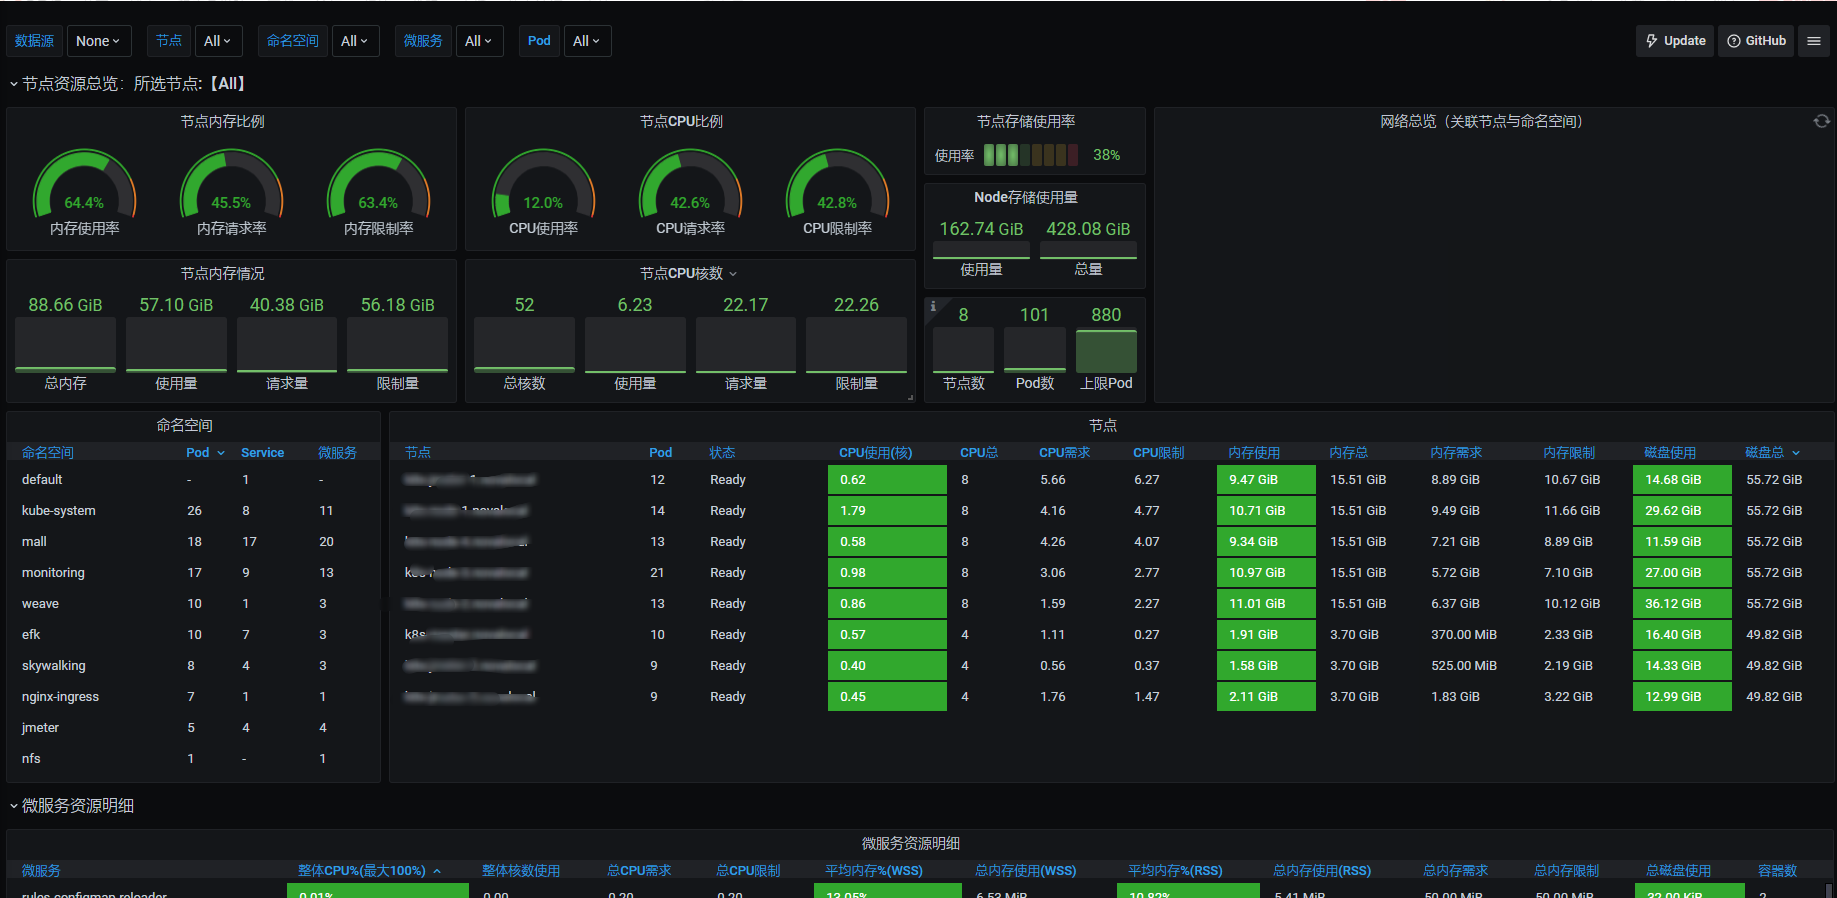This screenshot has width=1837, height=898.
Task: Click the 使用率 storage bar gauge
Action: pos(1030,155)
